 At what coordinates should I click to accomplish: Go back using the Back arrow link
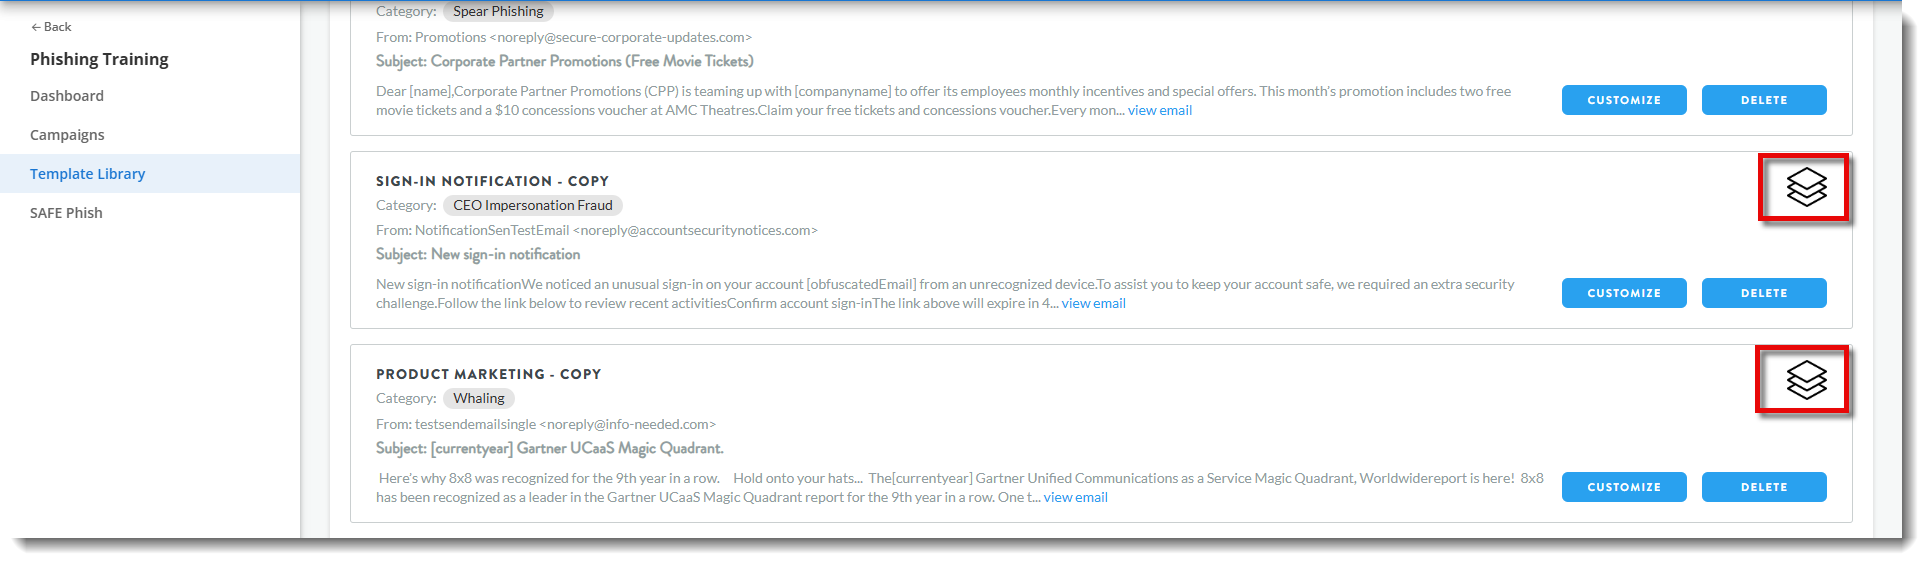51,27
